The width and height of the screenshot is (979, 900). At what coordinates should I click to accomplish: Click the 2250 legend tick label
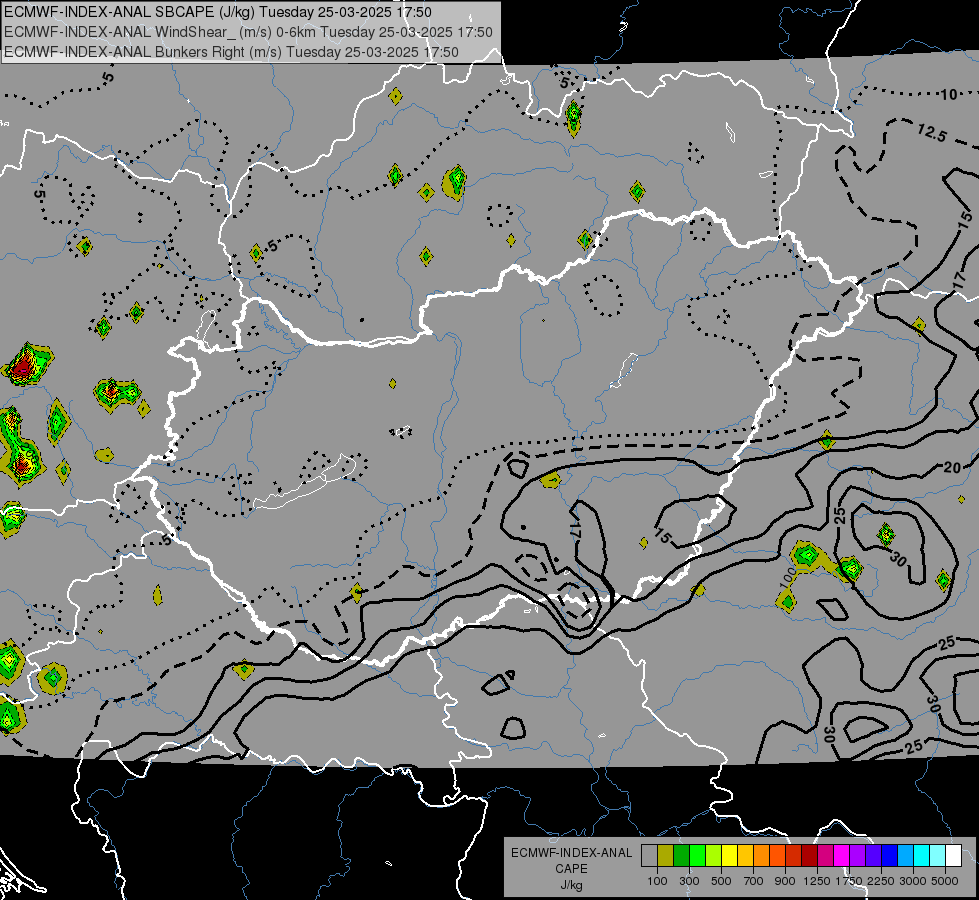pos(880,881)
